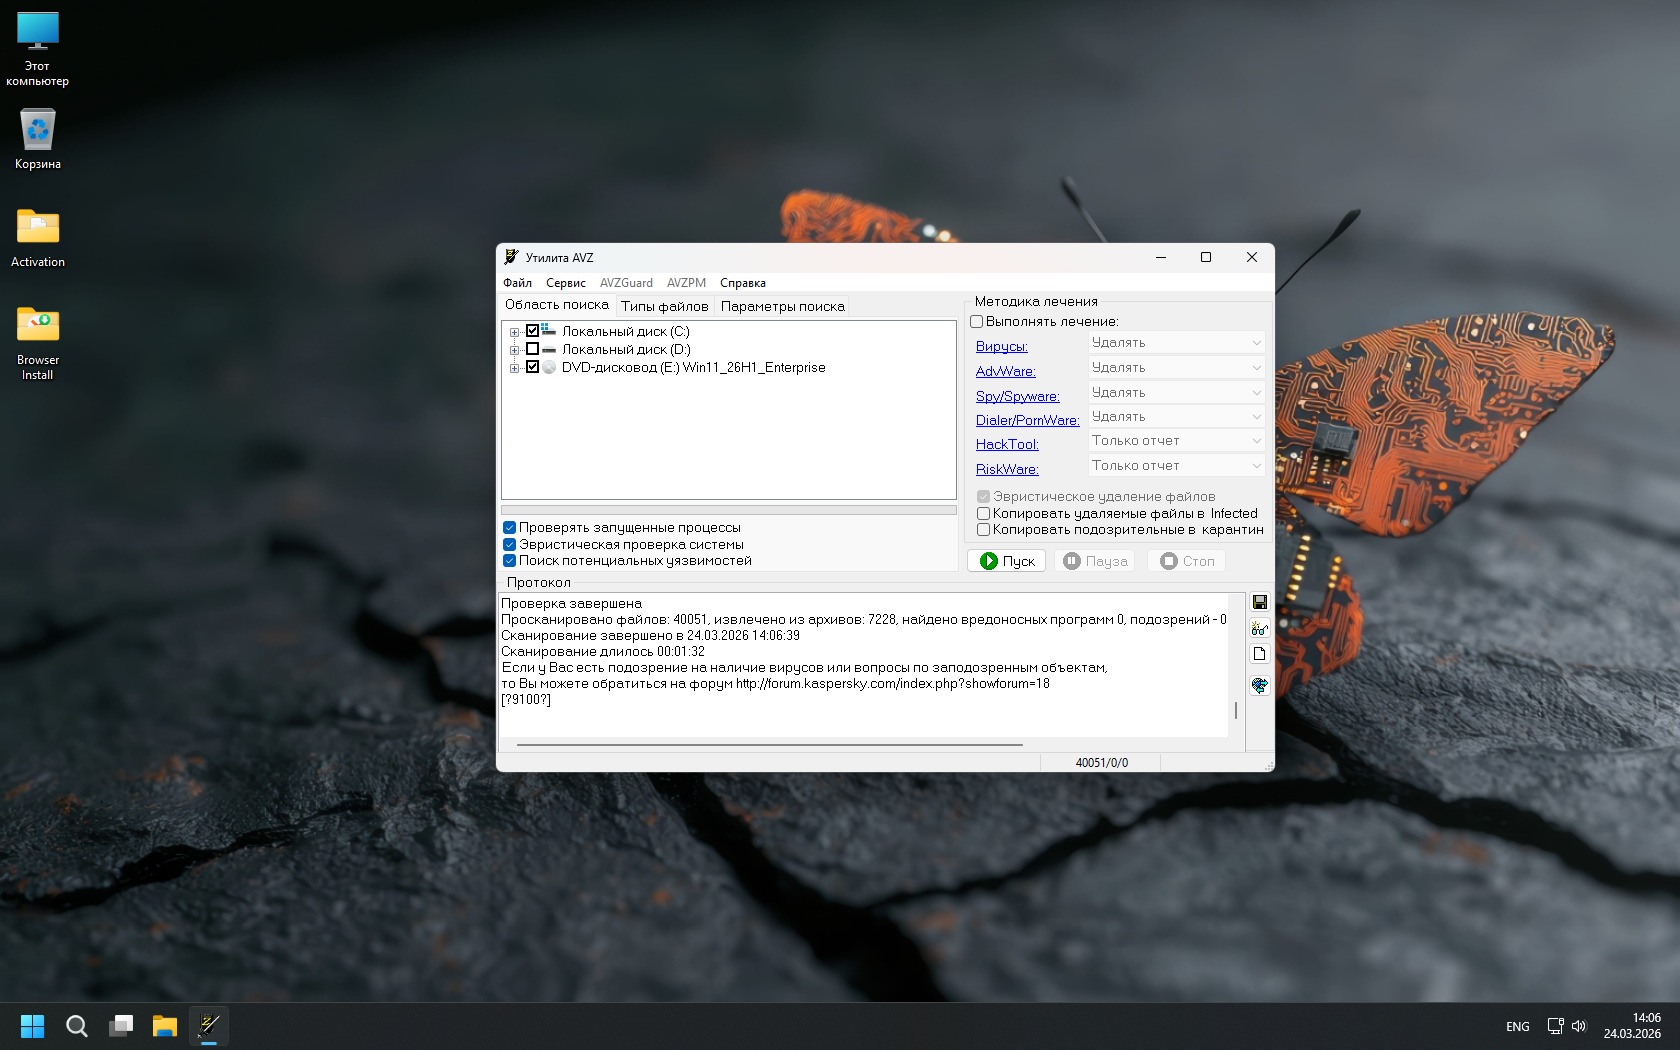Click the globe icon beside the protocol
The height and width of the screenshot is (1050, 1680).
coord(1259,686)
